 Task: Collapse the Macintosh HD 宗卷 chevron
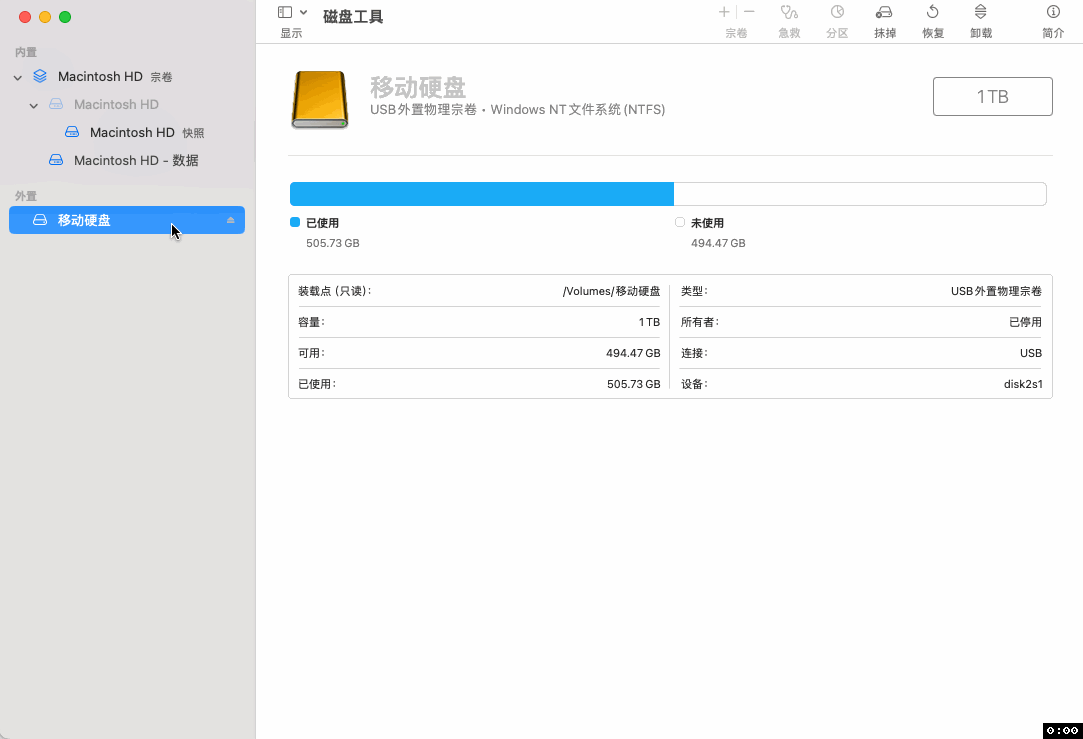[18, 77]
